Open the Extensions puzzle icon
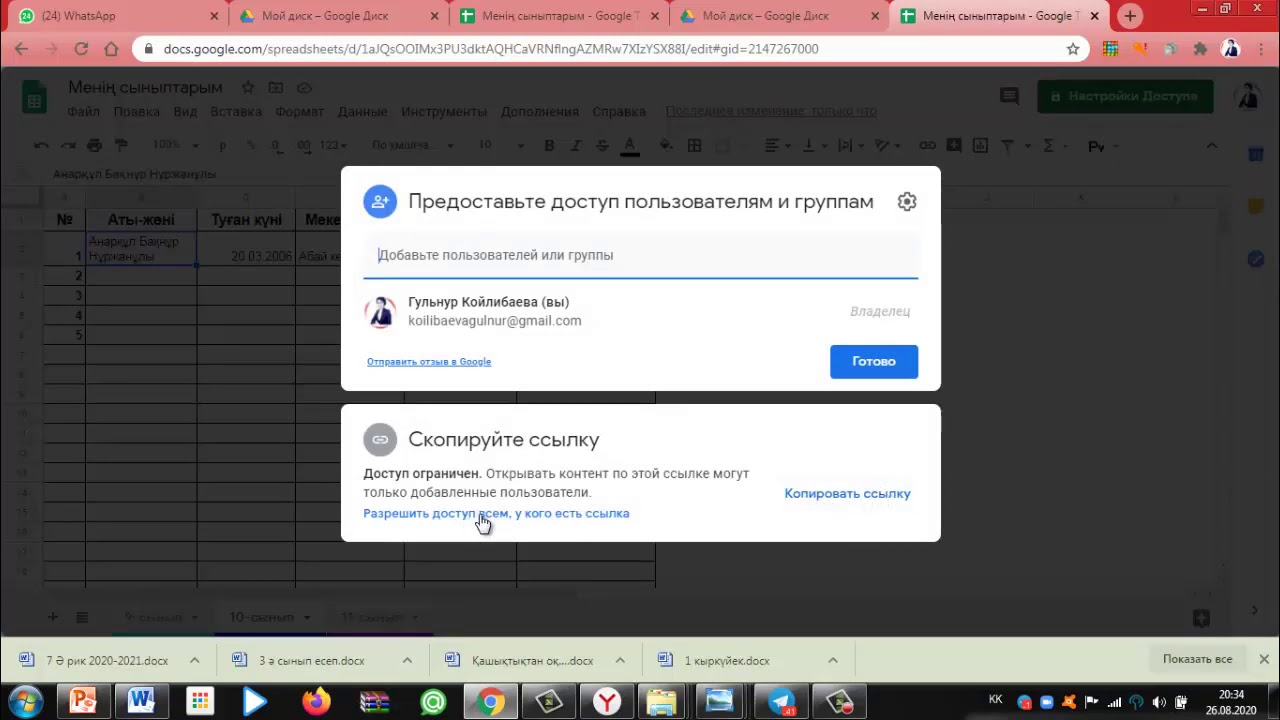 (x=1201, y=48)
